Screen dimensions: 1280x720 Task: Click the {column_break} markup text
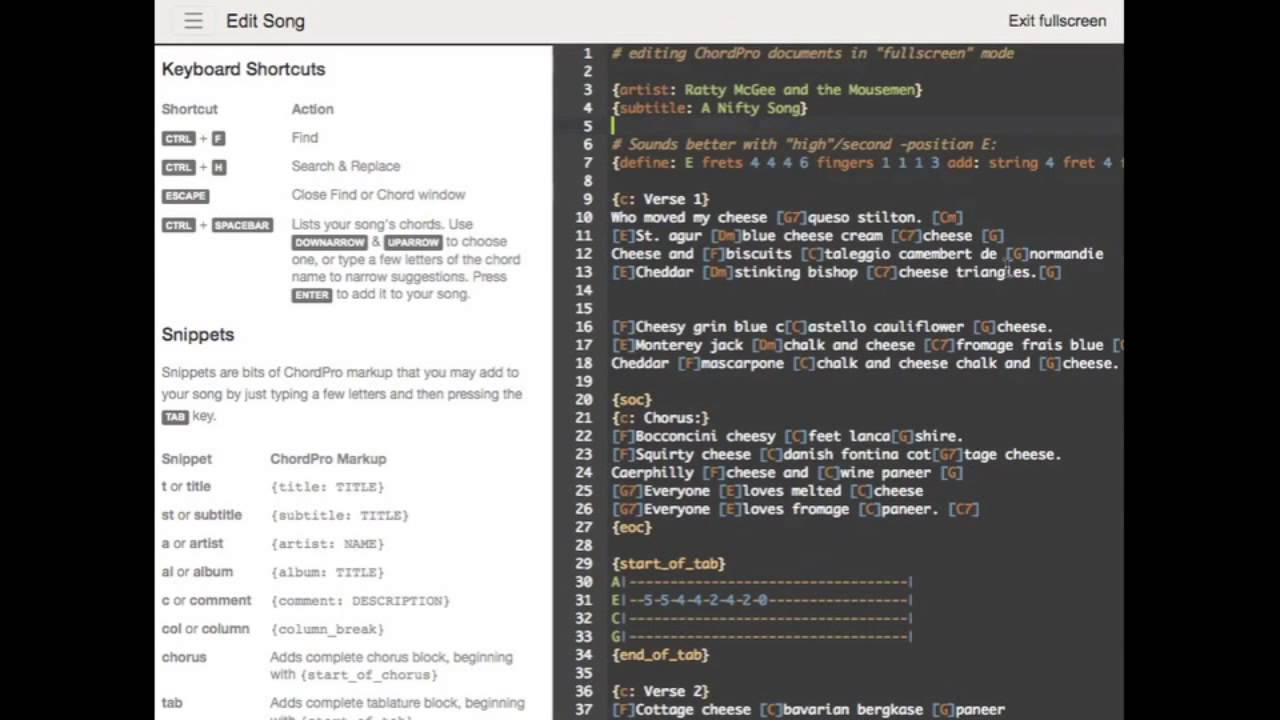point(327,629)
